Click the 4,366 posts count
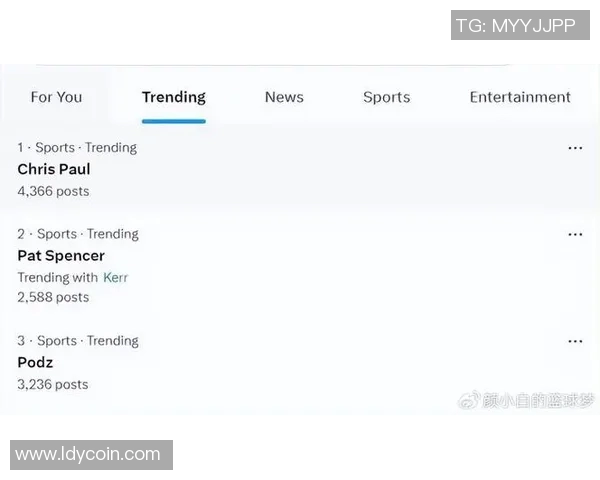The image size is (600, 480). point(53,191)
